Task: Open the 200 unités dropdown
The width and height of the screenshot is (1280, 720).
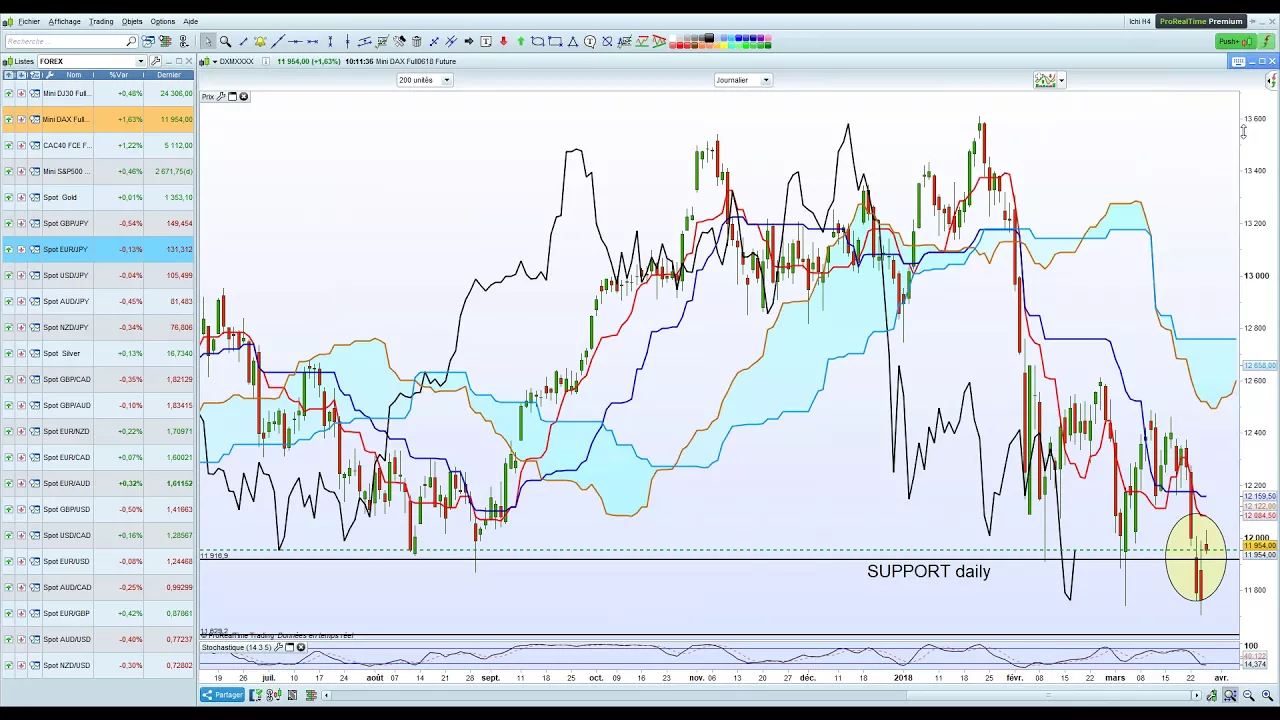Action: pos(446,80)
